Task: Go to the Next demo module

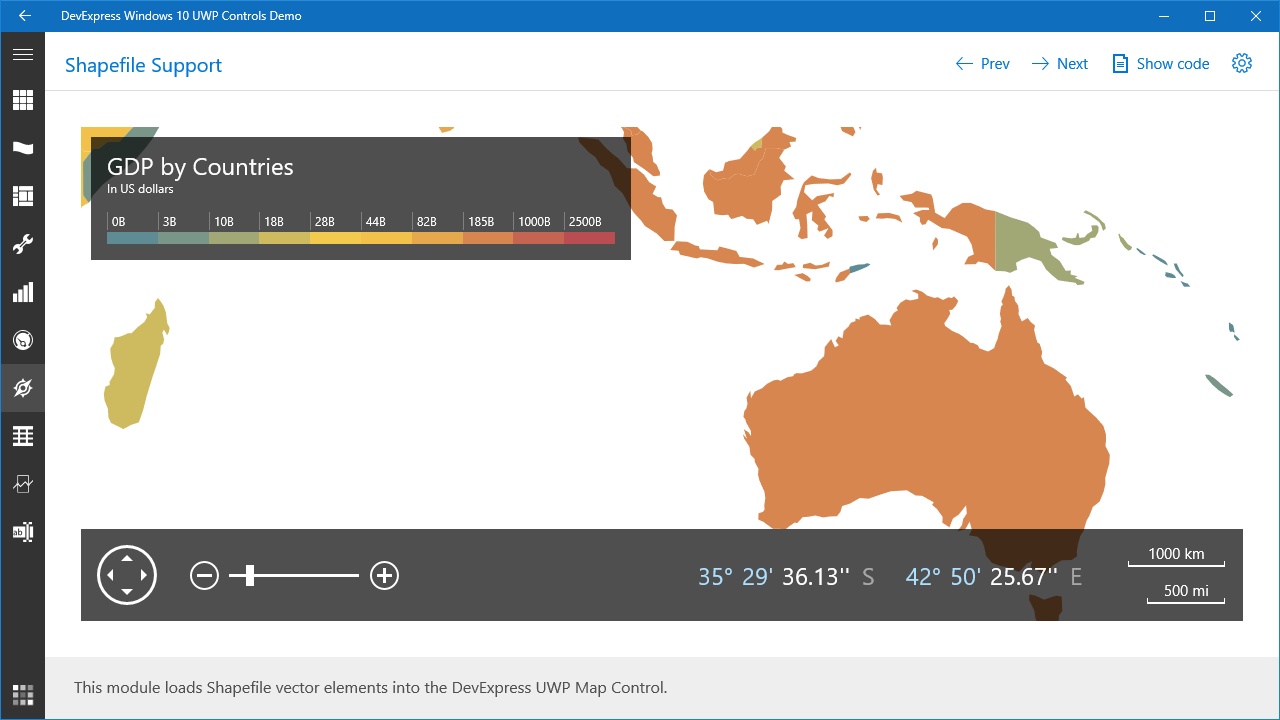Action: (x=1059, y=64)
